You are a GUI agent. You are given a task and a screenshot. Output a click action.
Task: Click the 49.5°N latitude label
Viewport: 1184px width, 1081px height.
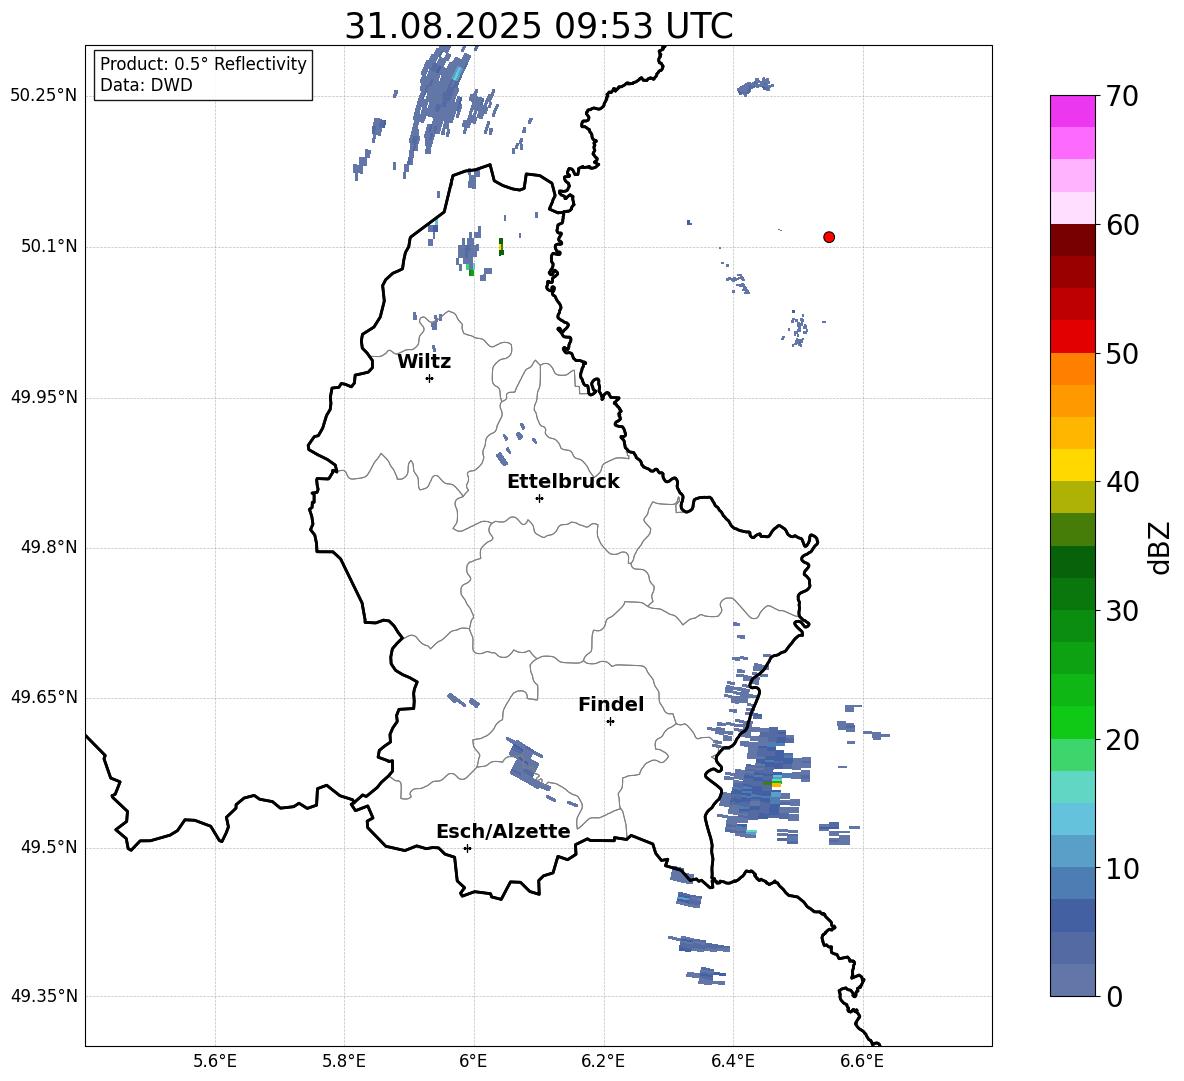click(x=49, y=847)
